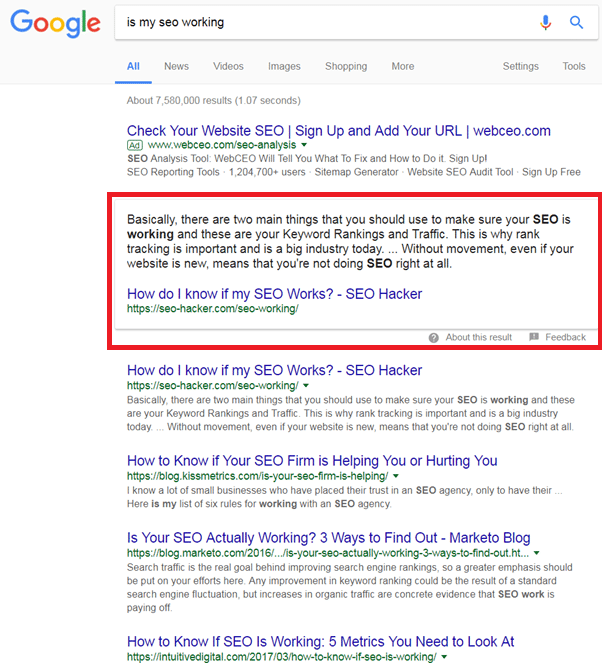Open the featured snippet SEO Hacker link
Viewport: 602px width, 663px height.
tap(274, 294)
